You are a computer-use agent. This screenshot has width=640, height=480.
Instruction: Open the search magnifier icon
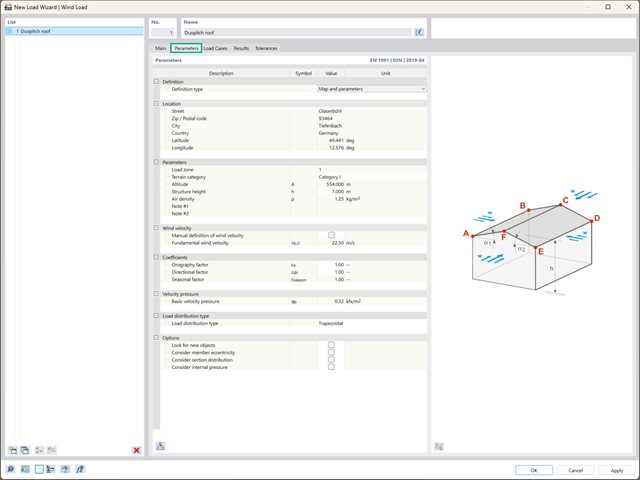pyautogui.click(x=11, y=469)
